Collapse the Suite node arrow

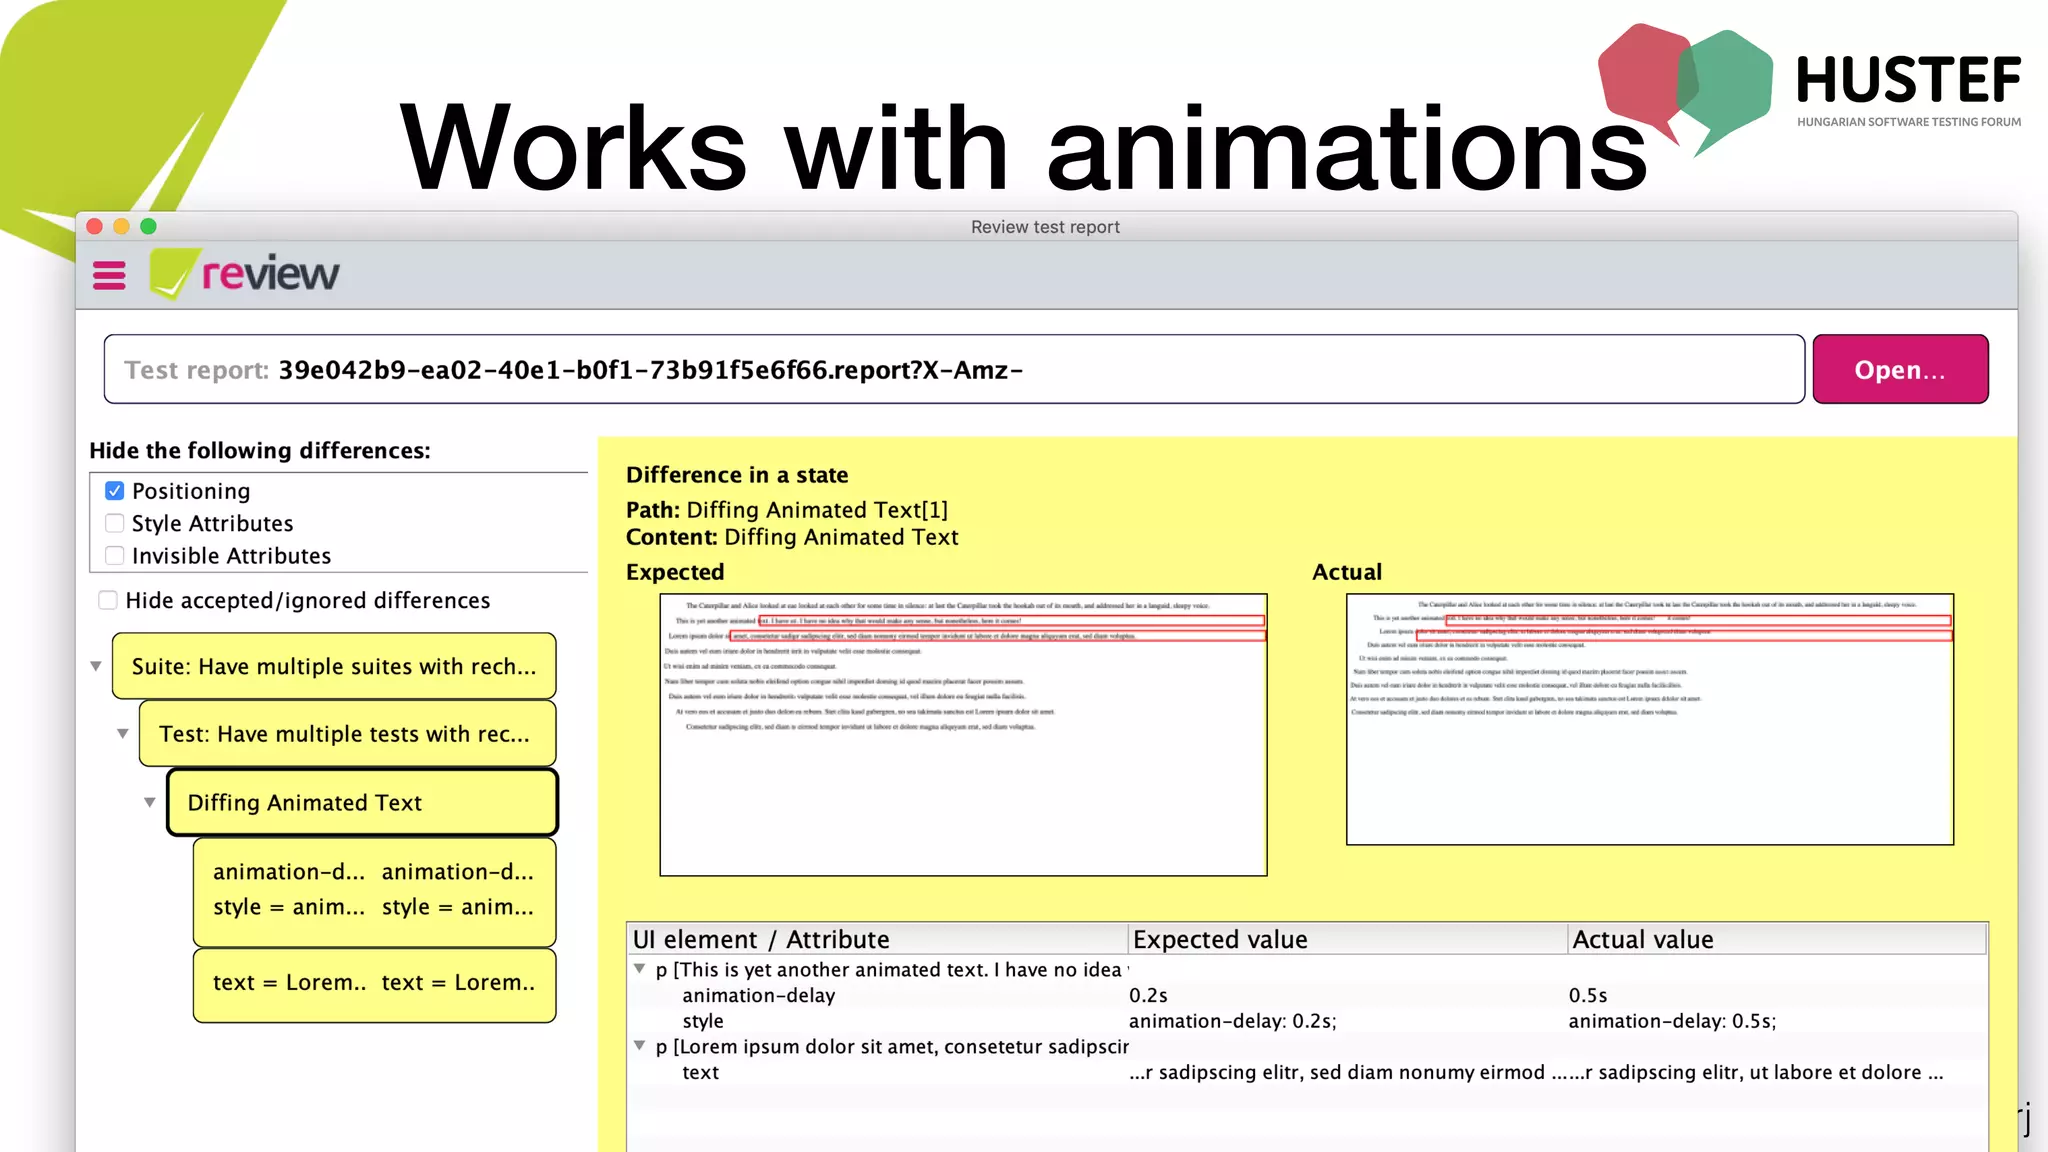click(x=96, y=666)
